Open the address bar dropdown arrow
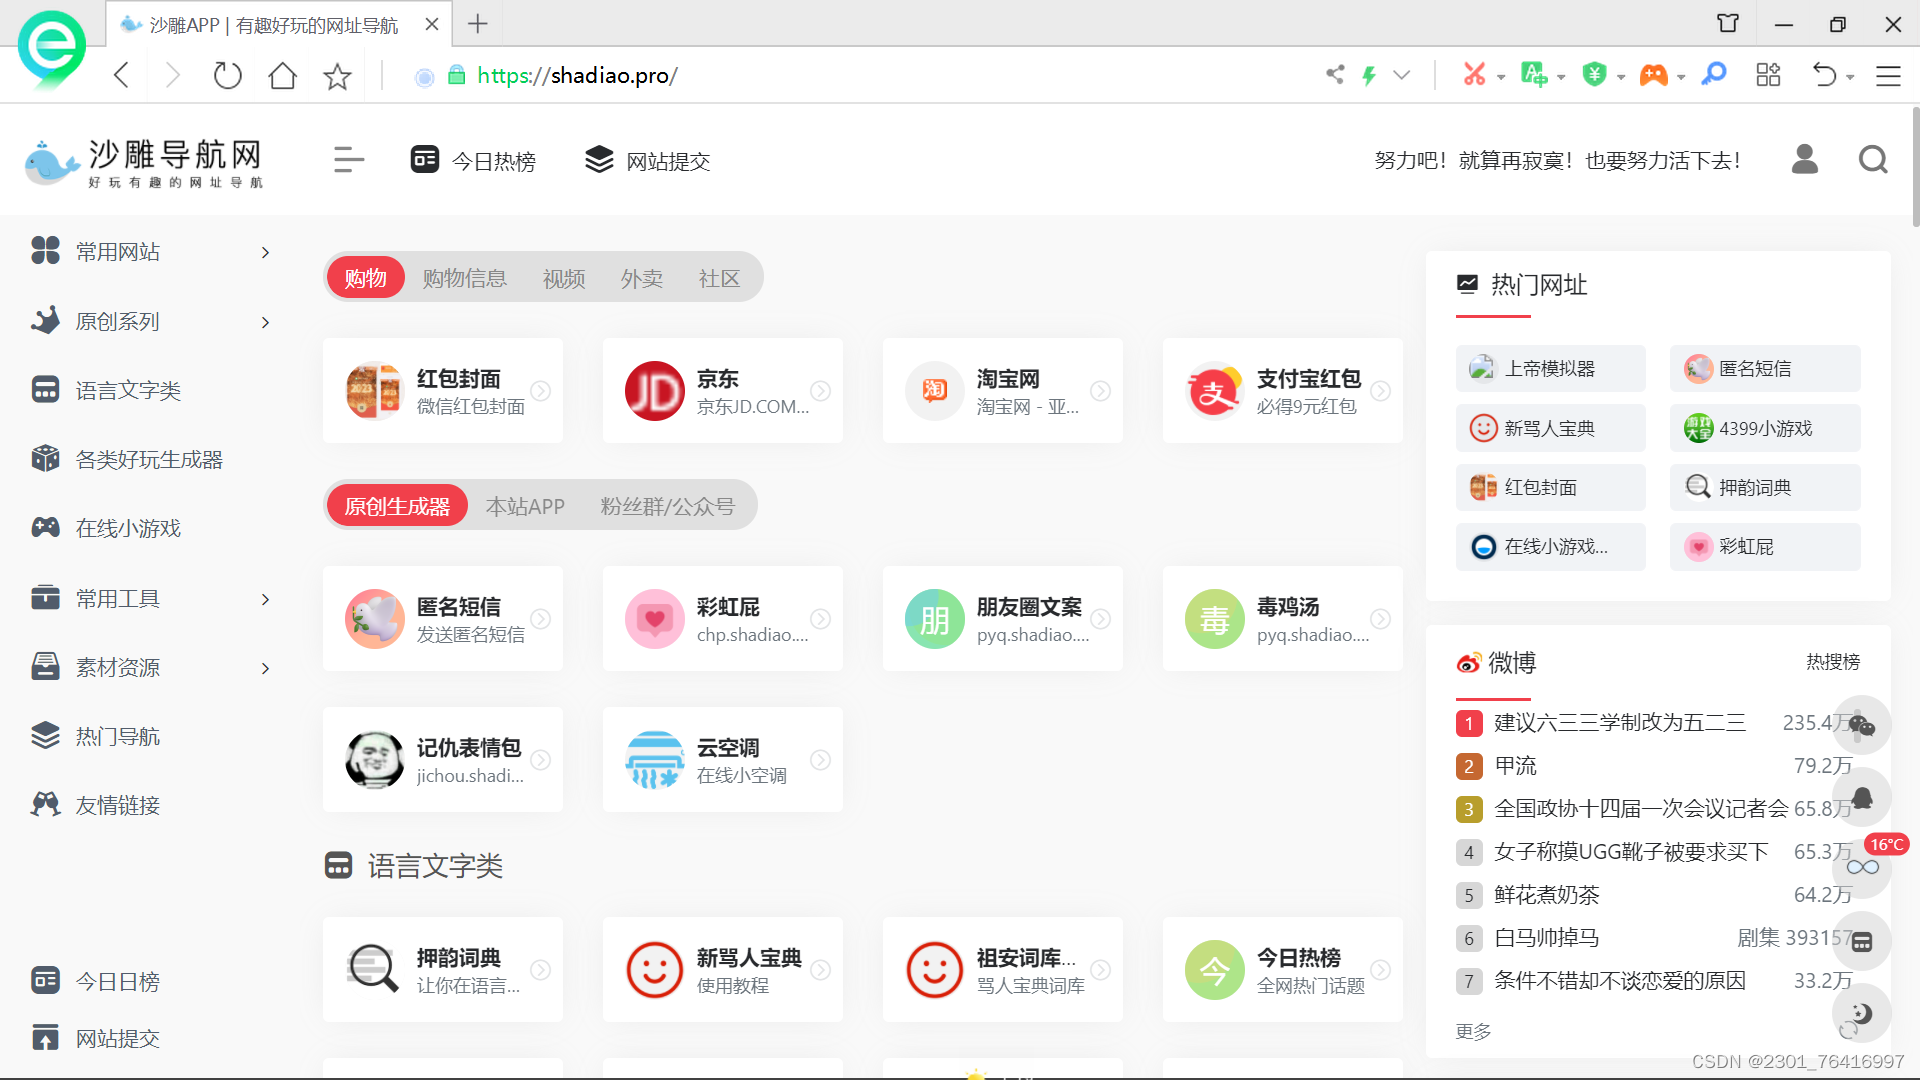1920x1080 pixels. [1402, 75]
